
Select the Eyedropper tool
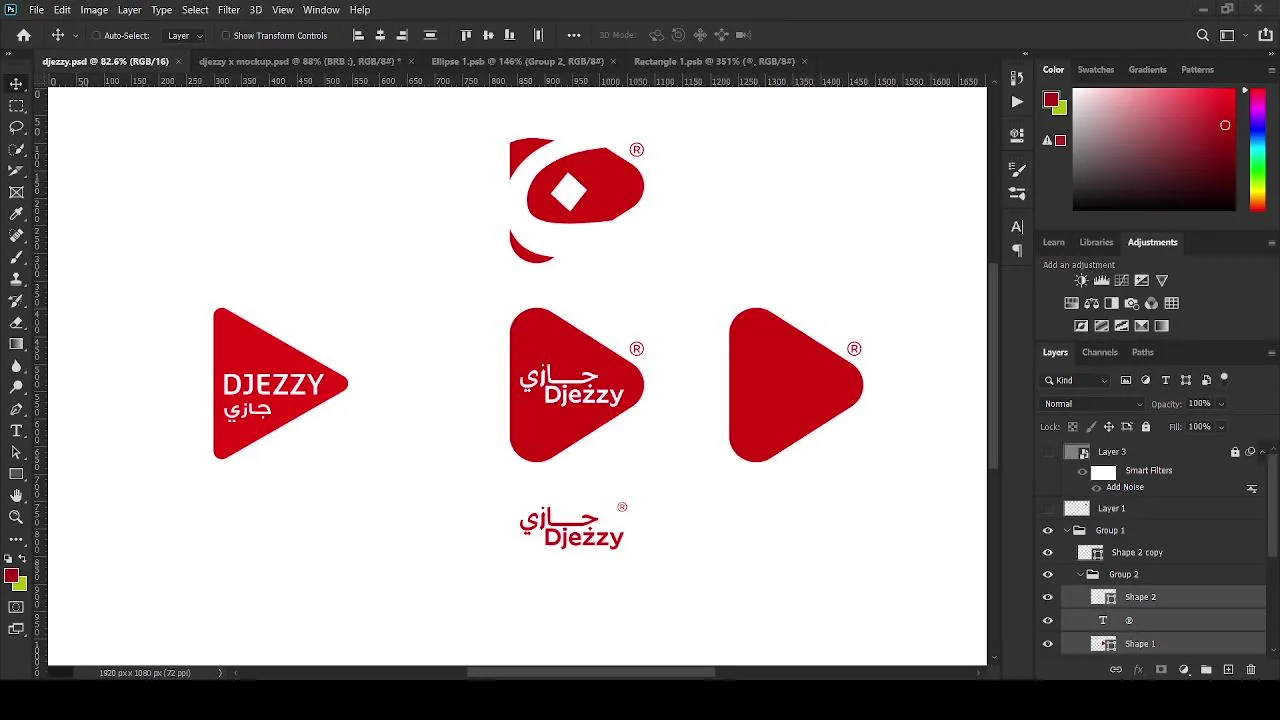pos(16,214)
